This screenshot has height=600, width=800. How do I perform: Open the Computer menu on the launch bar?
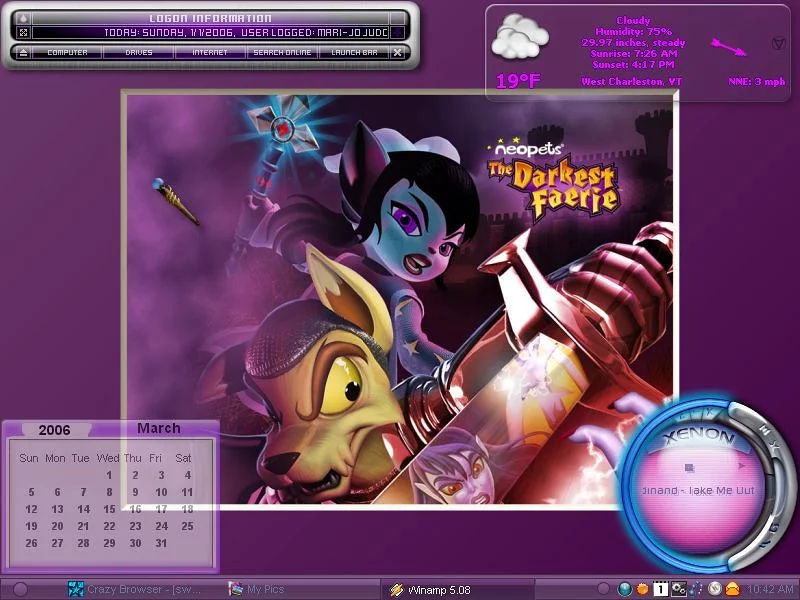tap(67, 52)
